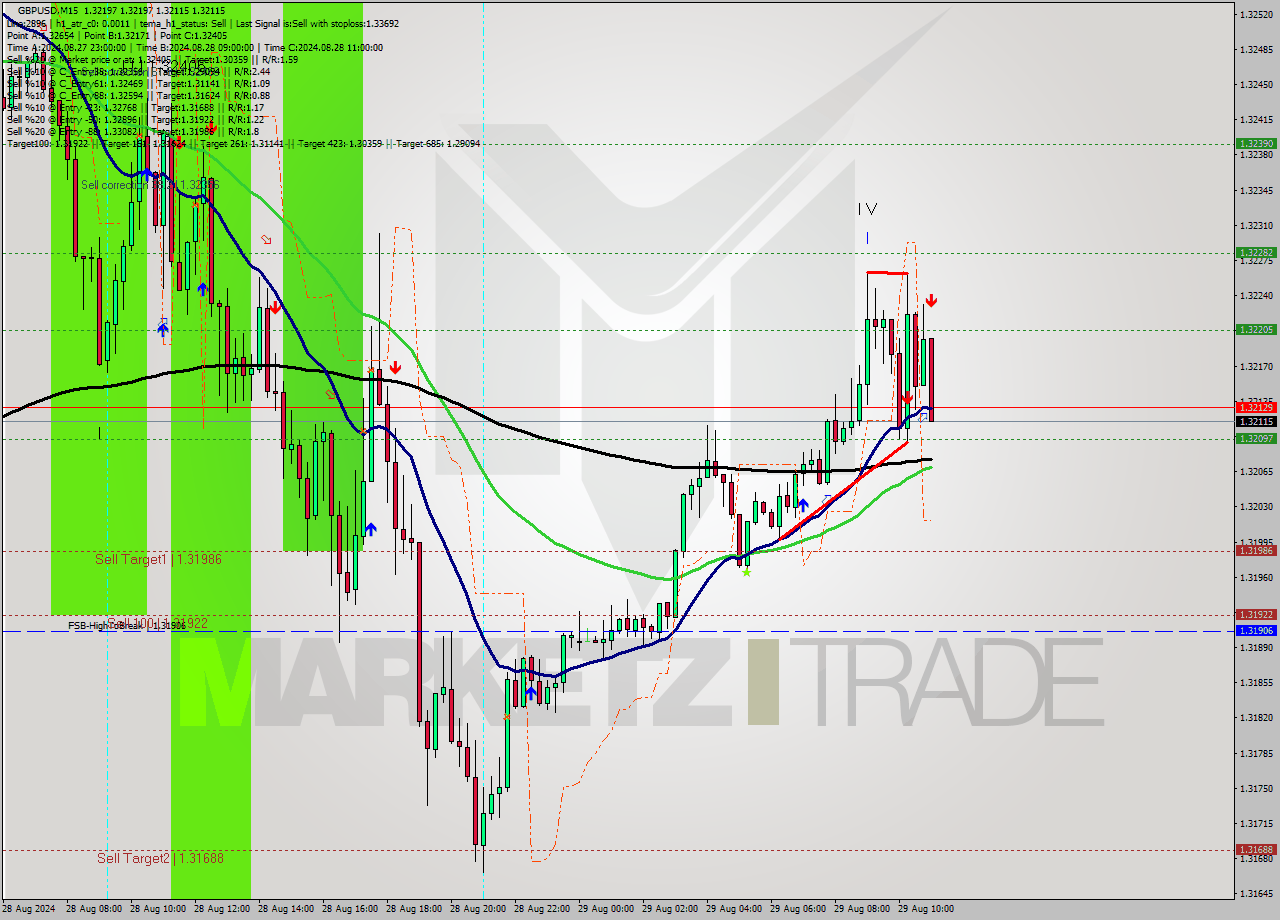Click the 1.31820 price axis tick
This screenshot has height=920, width=1280.
point(1256,718)
